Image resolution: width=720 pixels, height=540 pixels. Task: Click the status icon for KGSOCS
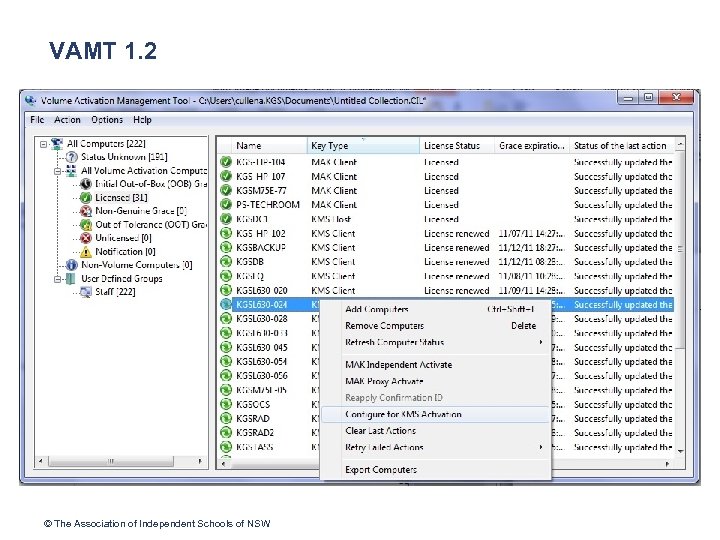click(x=225, y=404)
